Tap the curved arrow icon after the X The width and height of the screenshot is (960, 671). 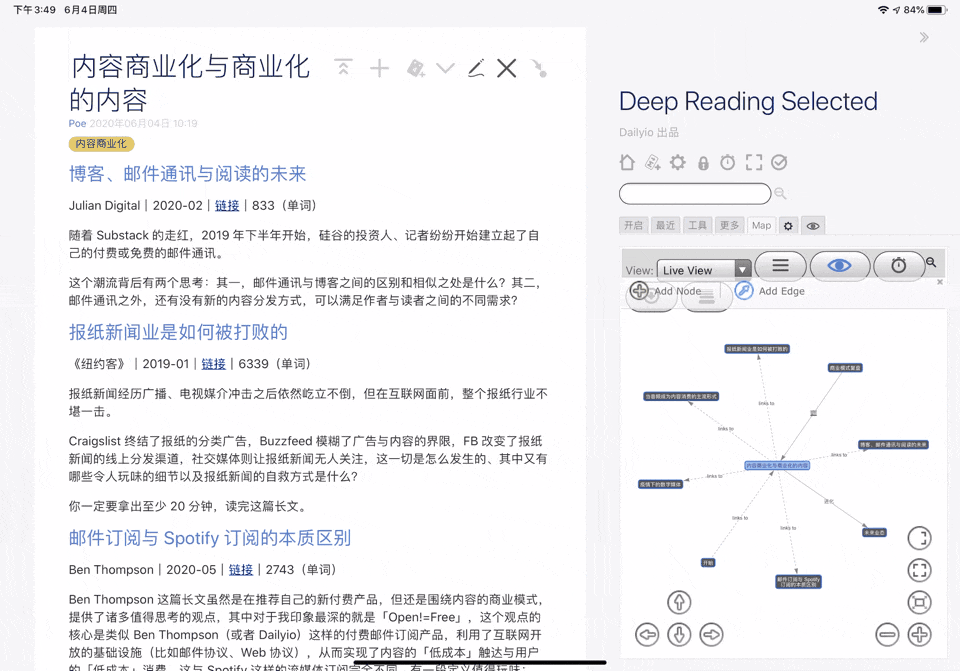[539, 68]
